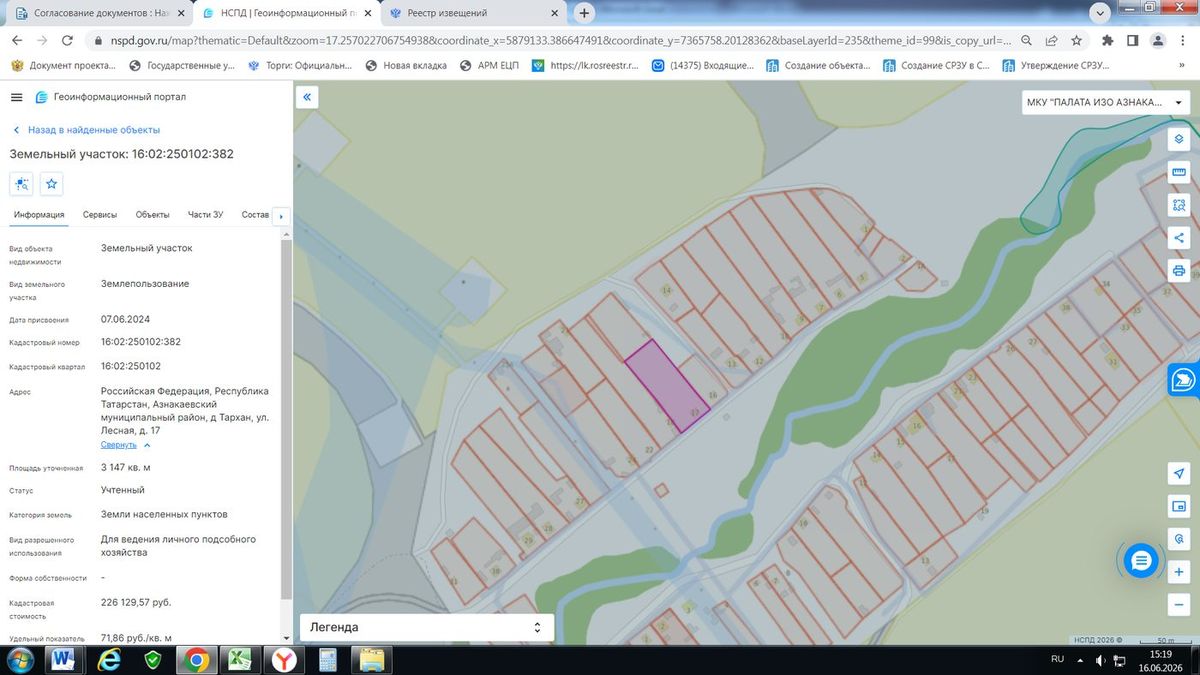Launch Internet Explorer from taskbar
This screenshot has height=675, width=1200.
tap(109, 660)
